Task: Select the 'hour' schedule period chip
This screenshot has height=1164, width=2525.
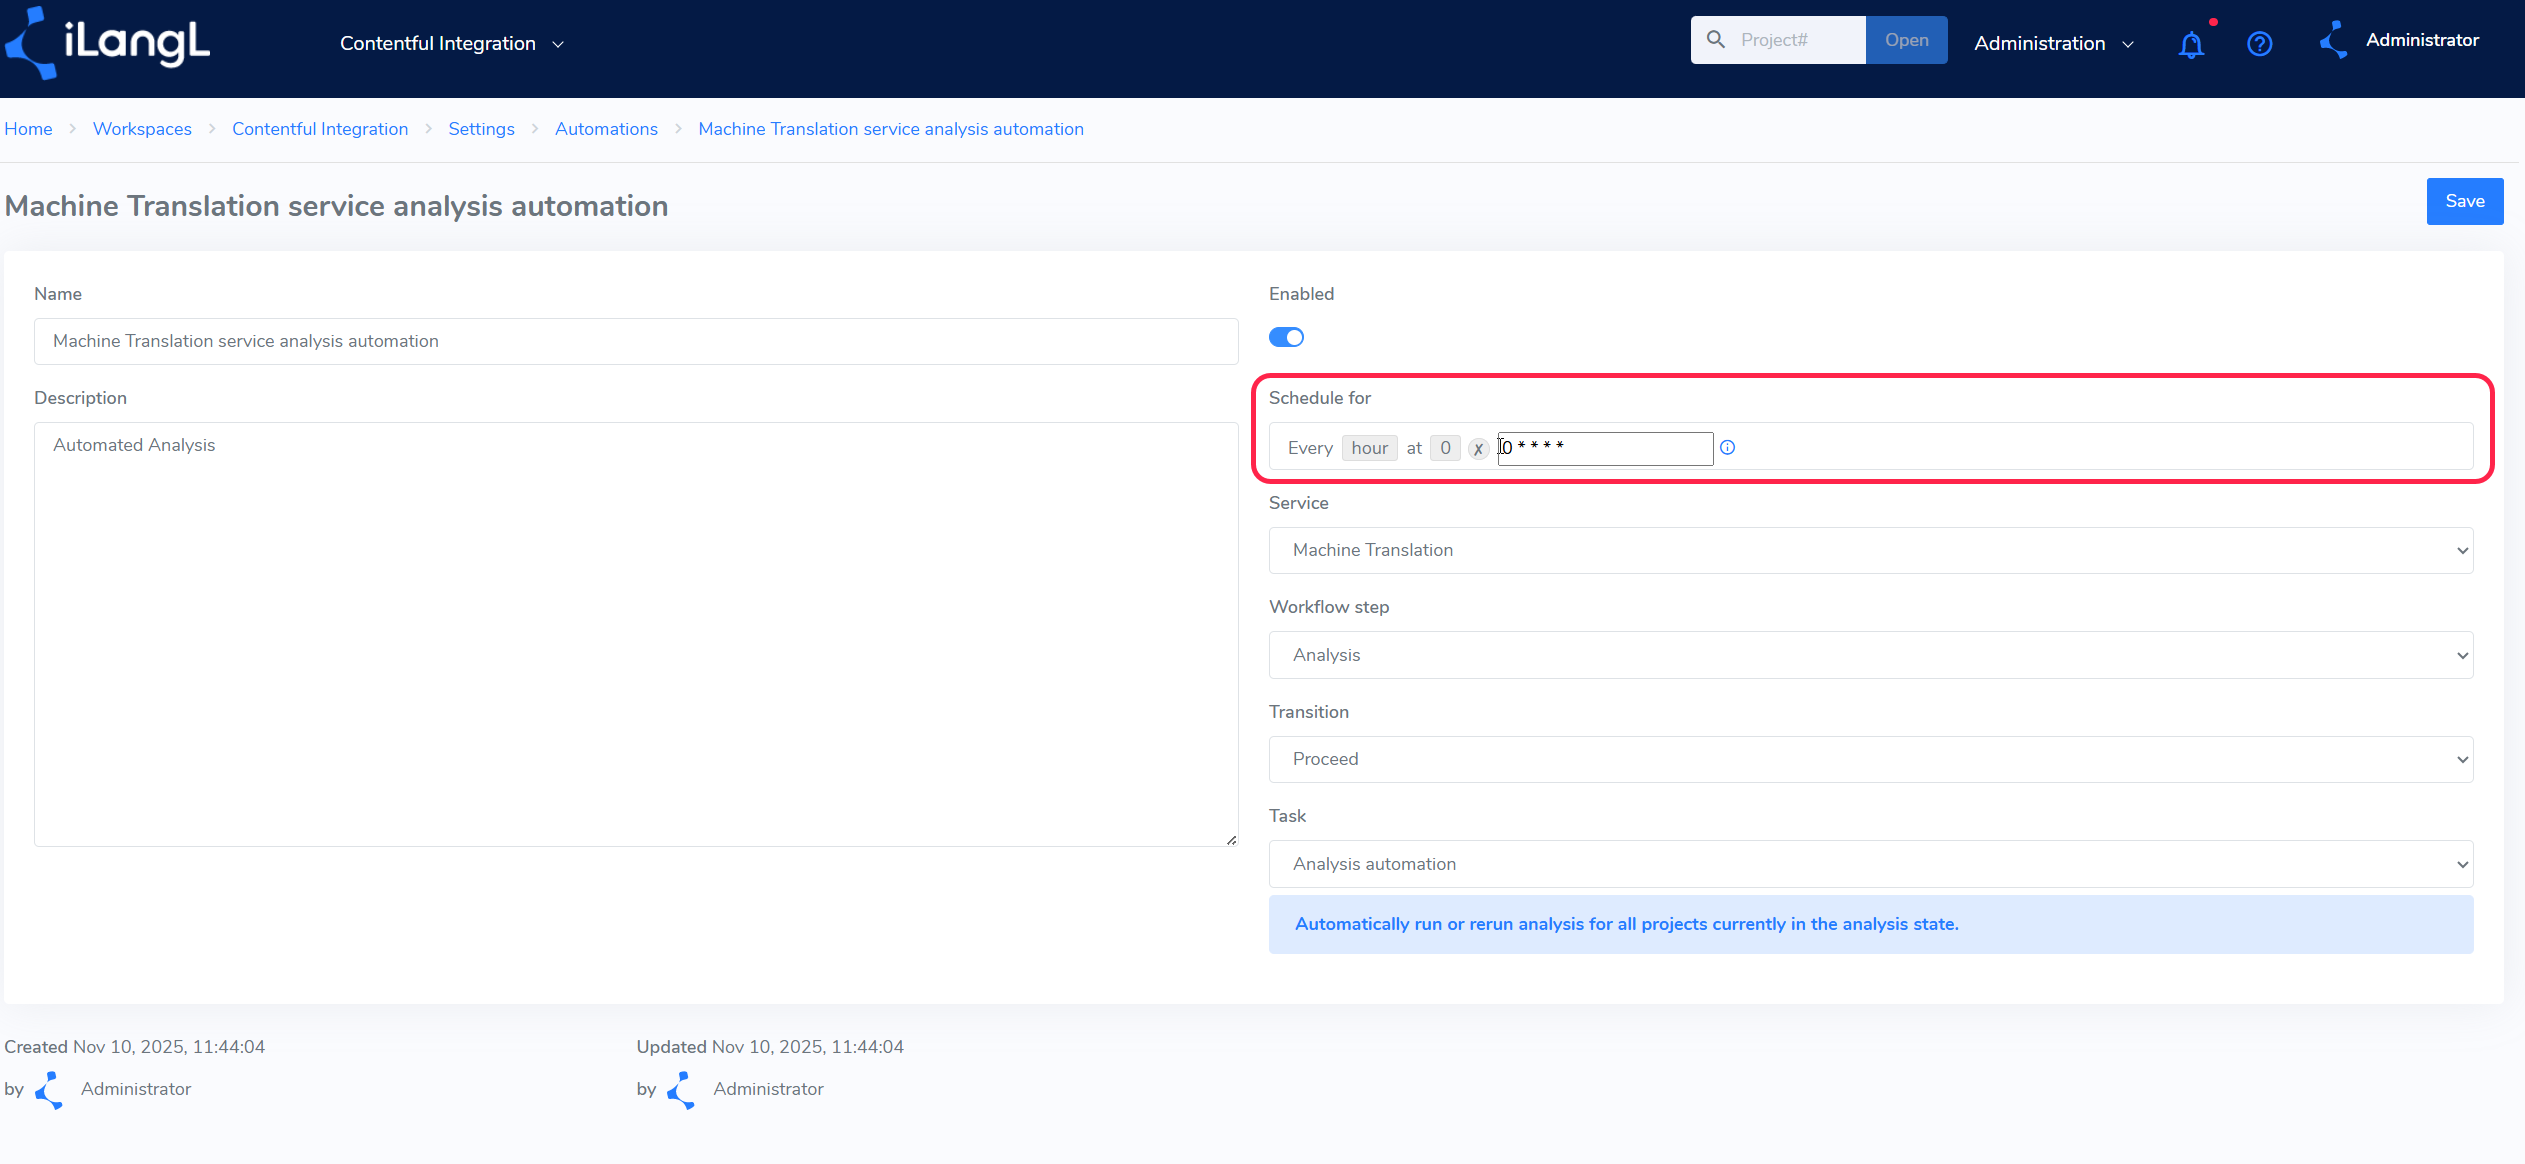Action: [1369, 448]
